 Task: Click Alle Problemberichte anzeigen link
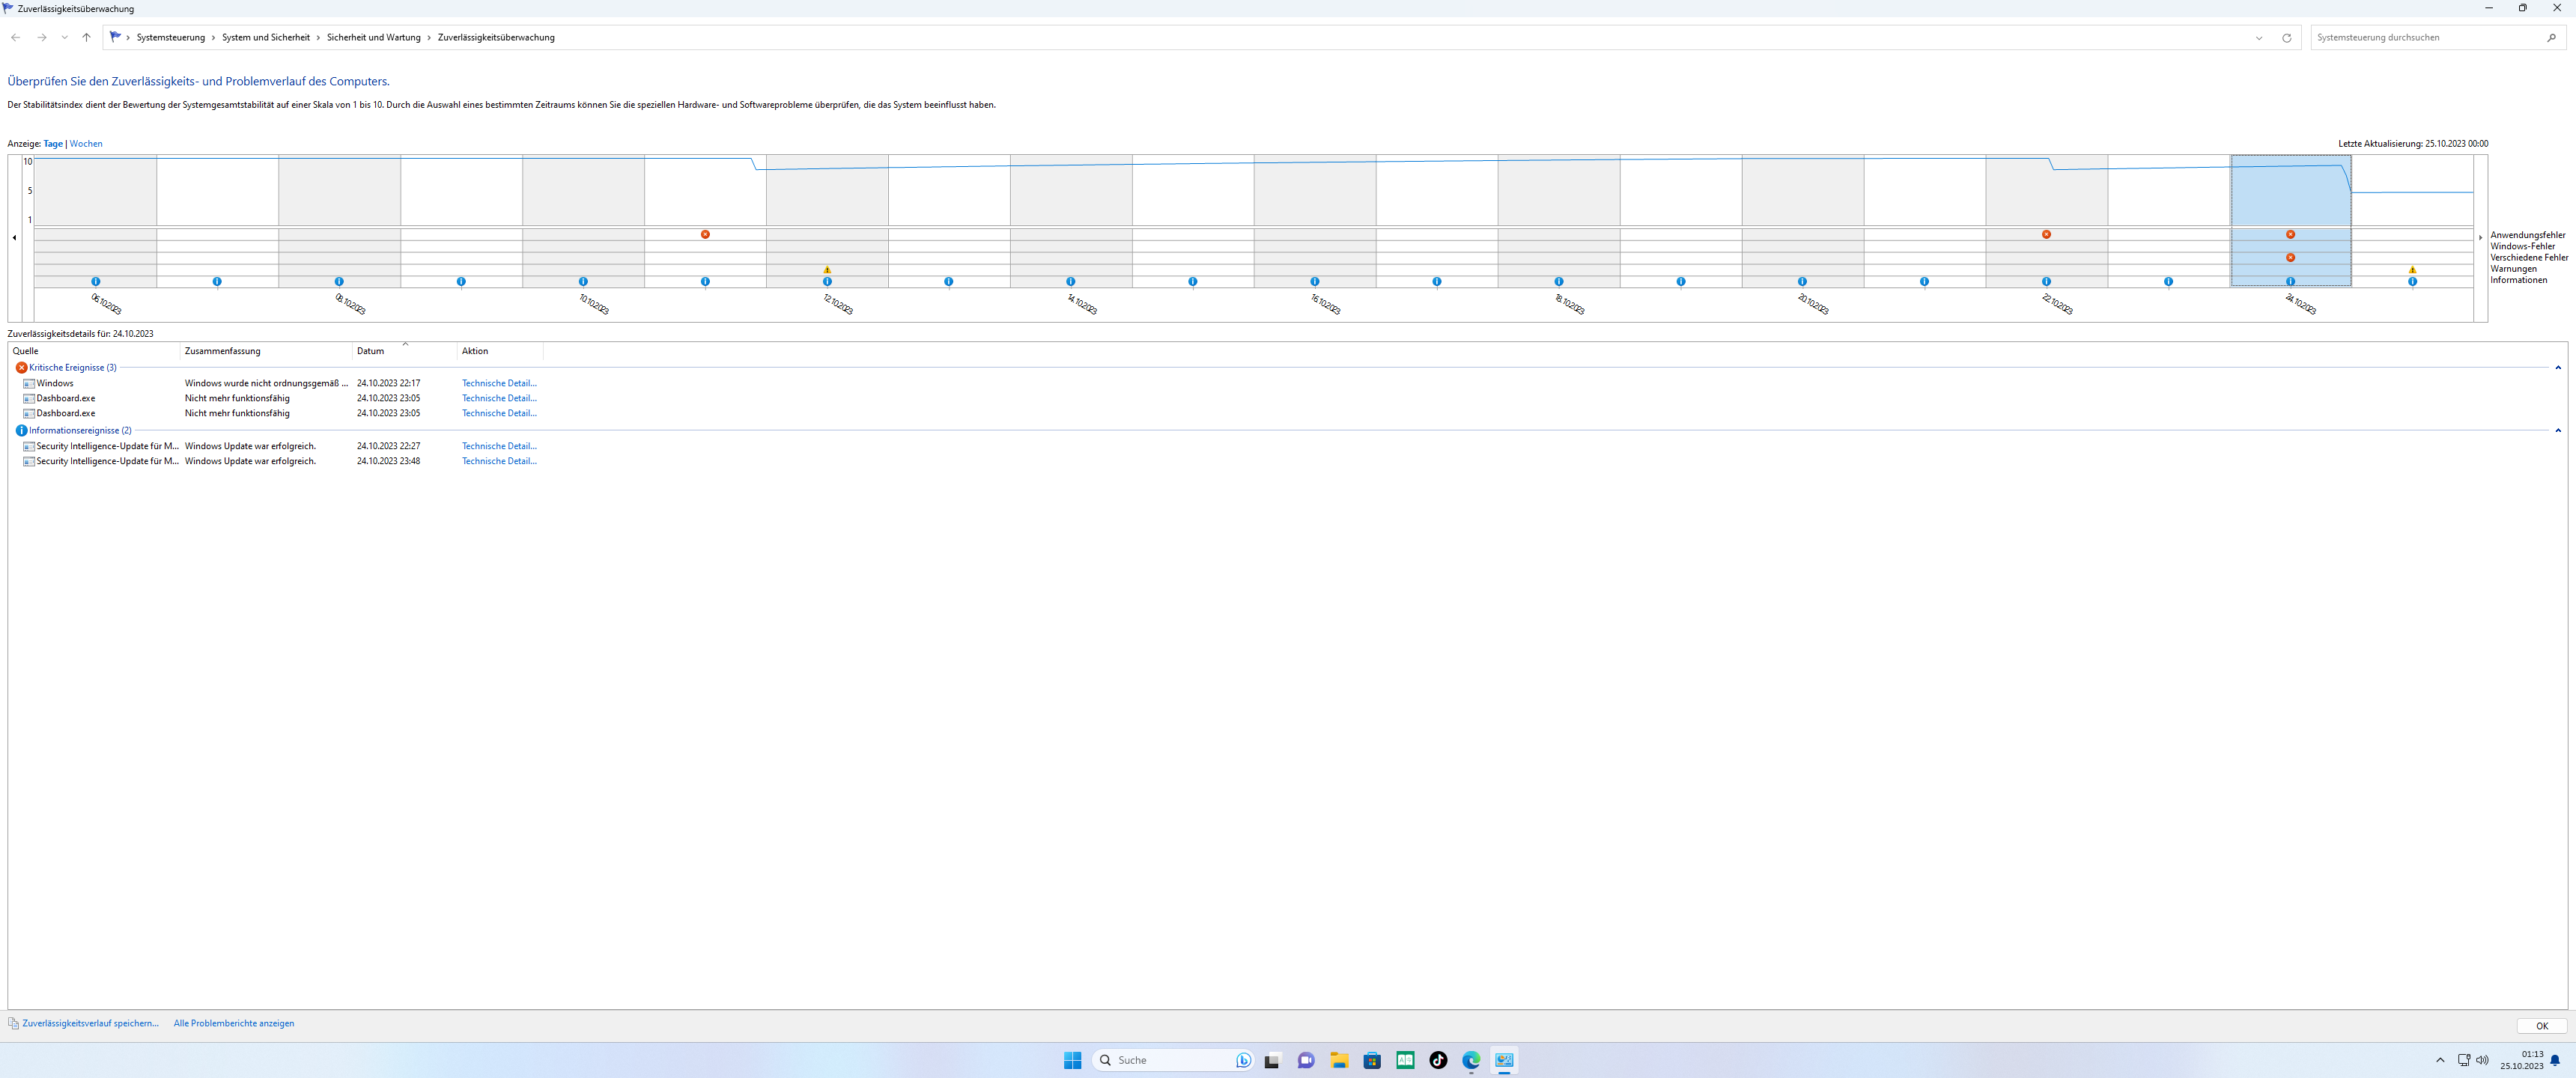point(234,1023)
